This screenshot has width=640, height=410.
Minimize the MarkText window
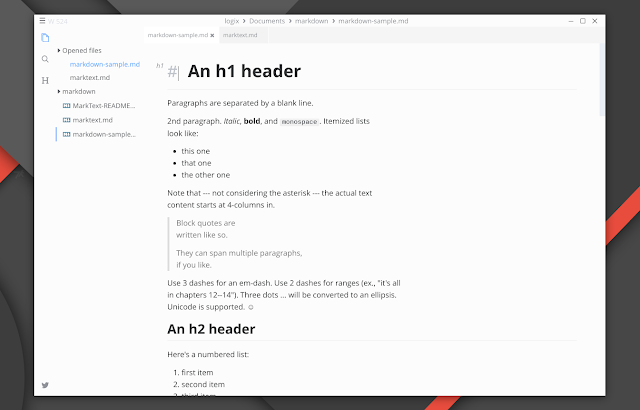[x=571, y=21]
